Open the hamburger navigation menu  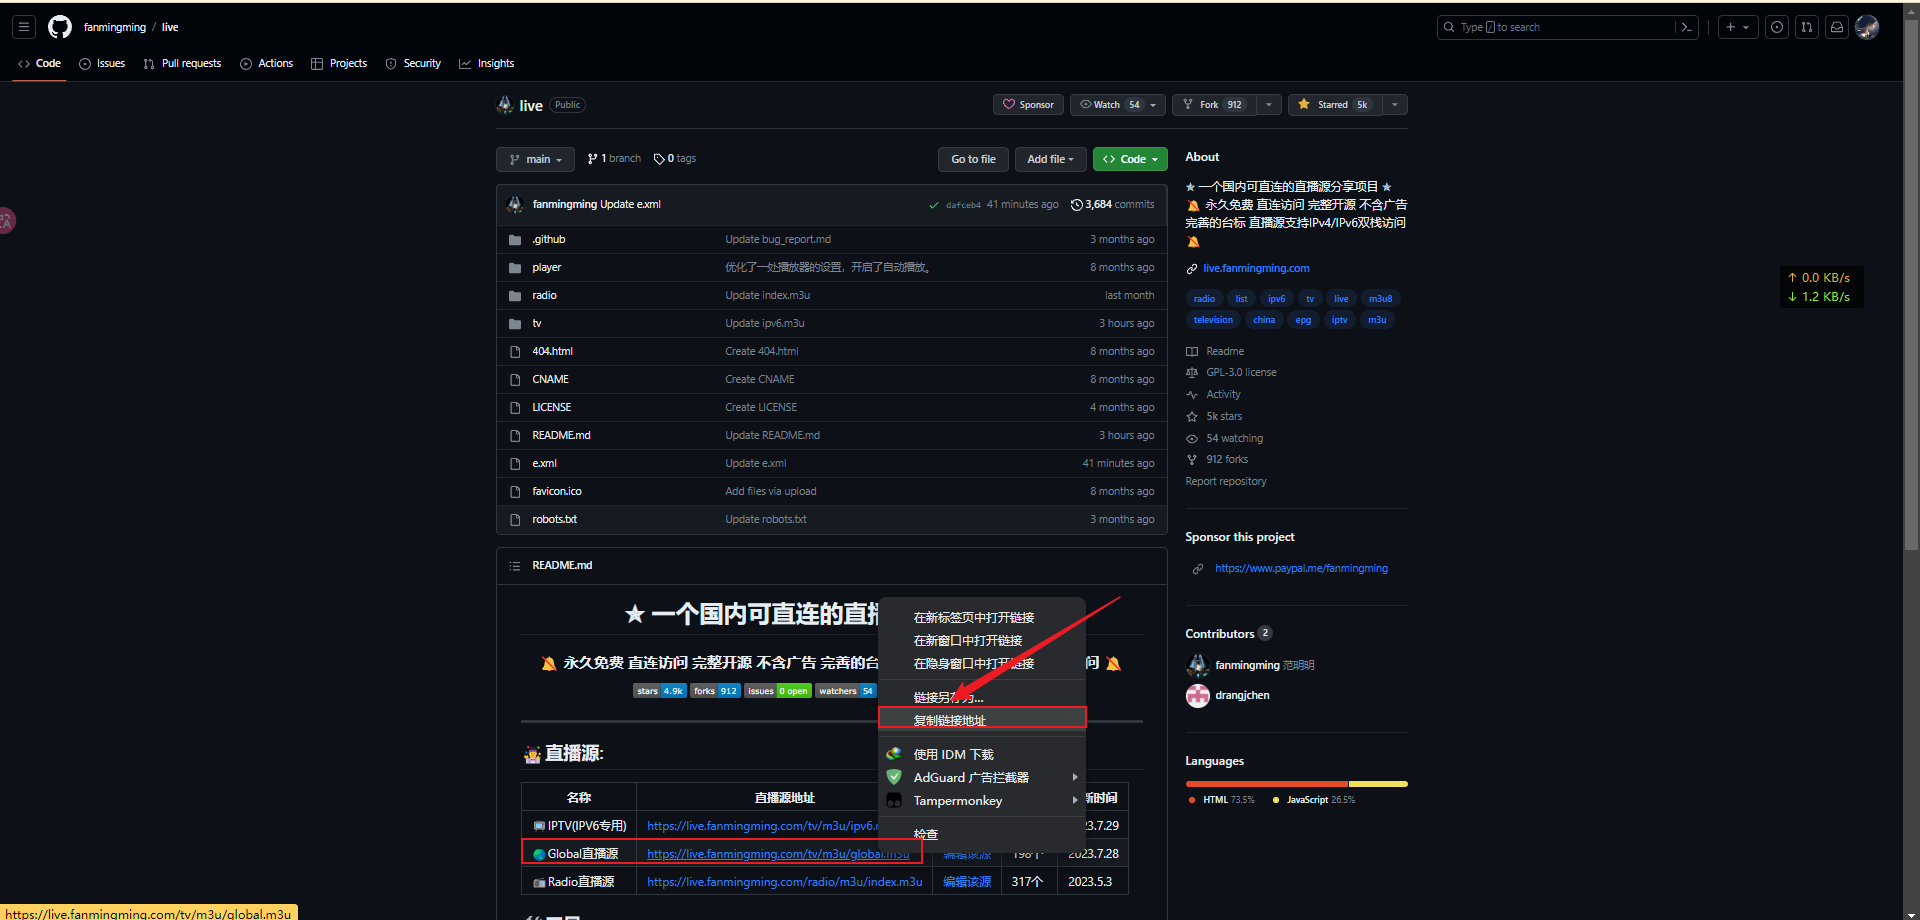(x=23, y=27)
